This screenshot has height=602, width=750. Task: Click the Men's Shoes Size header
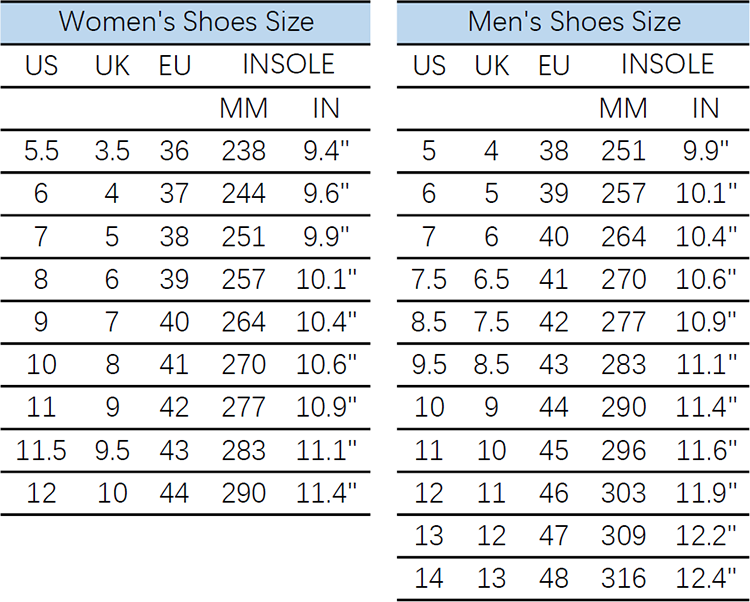coord(574,22)
